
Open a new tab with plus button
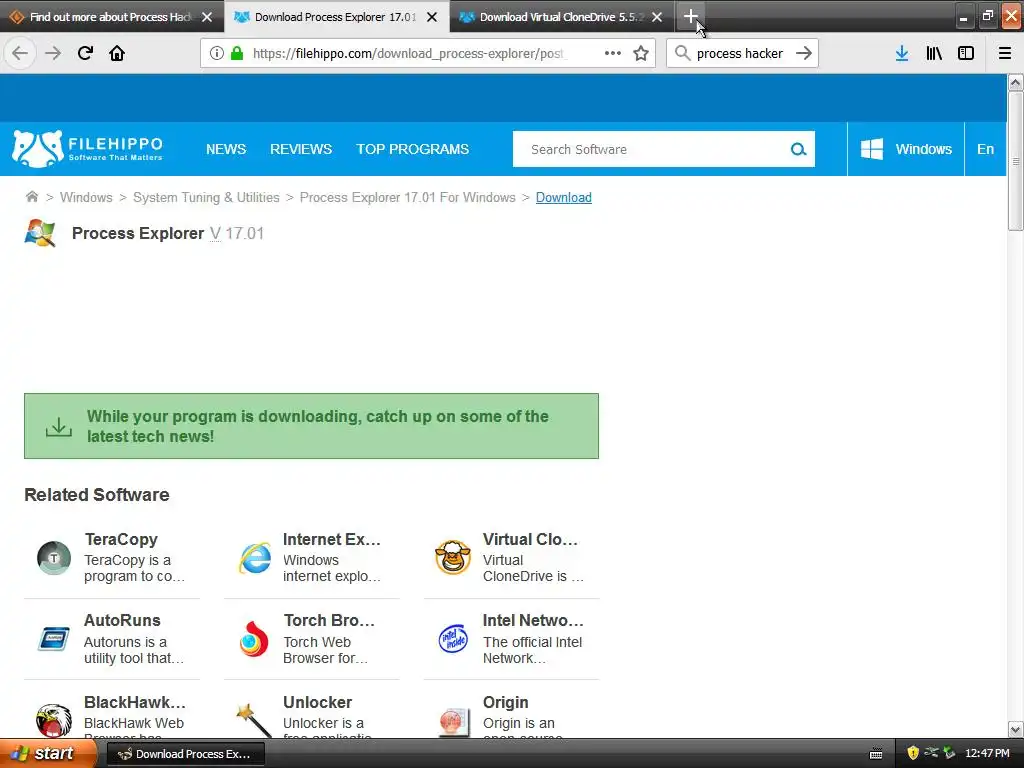pos(690,16)
